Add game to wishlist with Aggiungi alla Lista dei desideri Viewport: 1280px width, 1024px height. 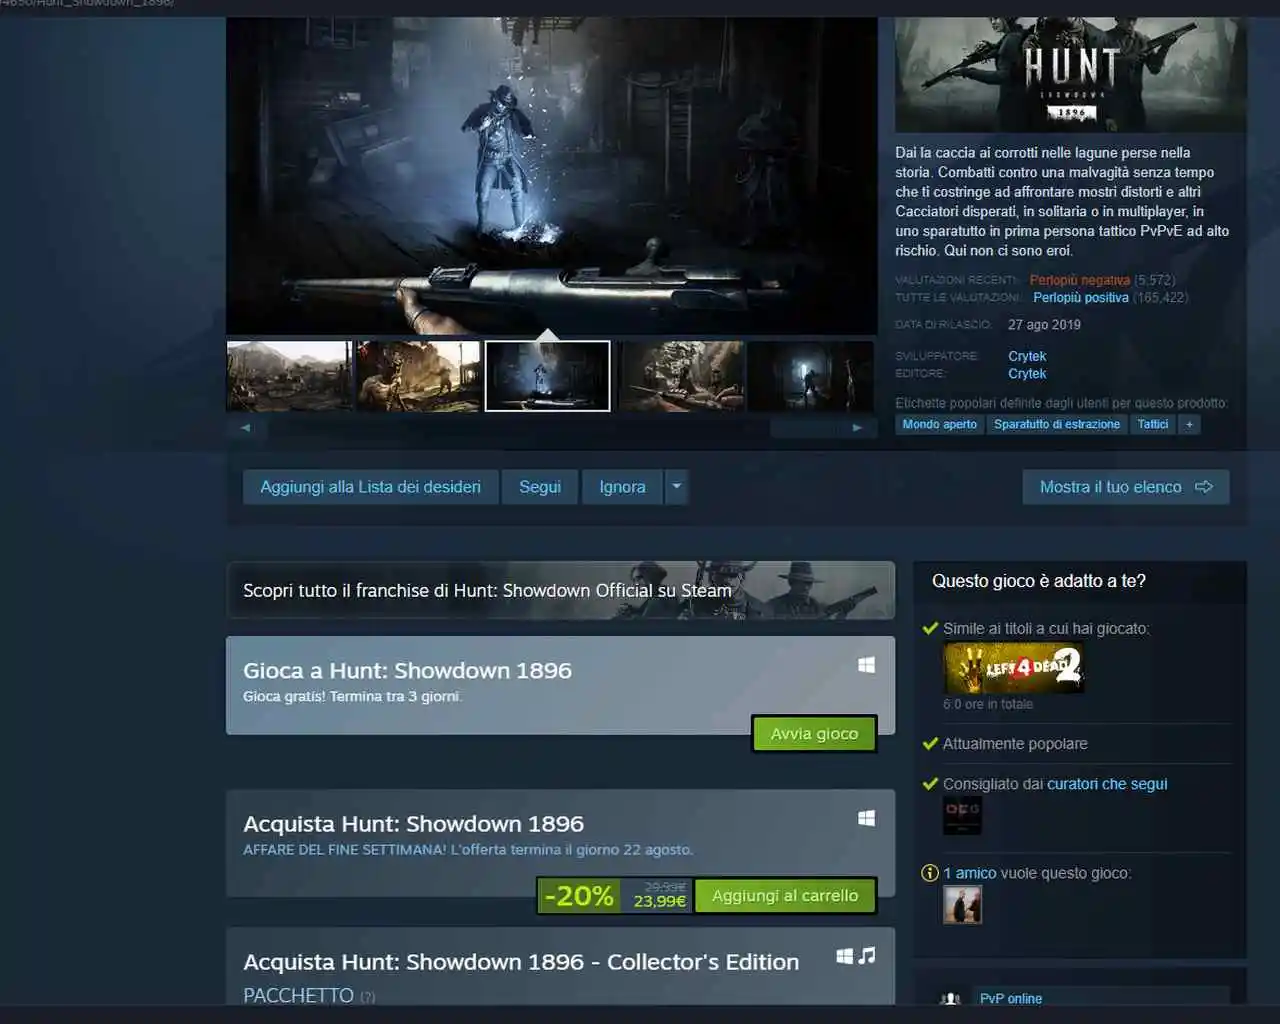coord(370,487)
